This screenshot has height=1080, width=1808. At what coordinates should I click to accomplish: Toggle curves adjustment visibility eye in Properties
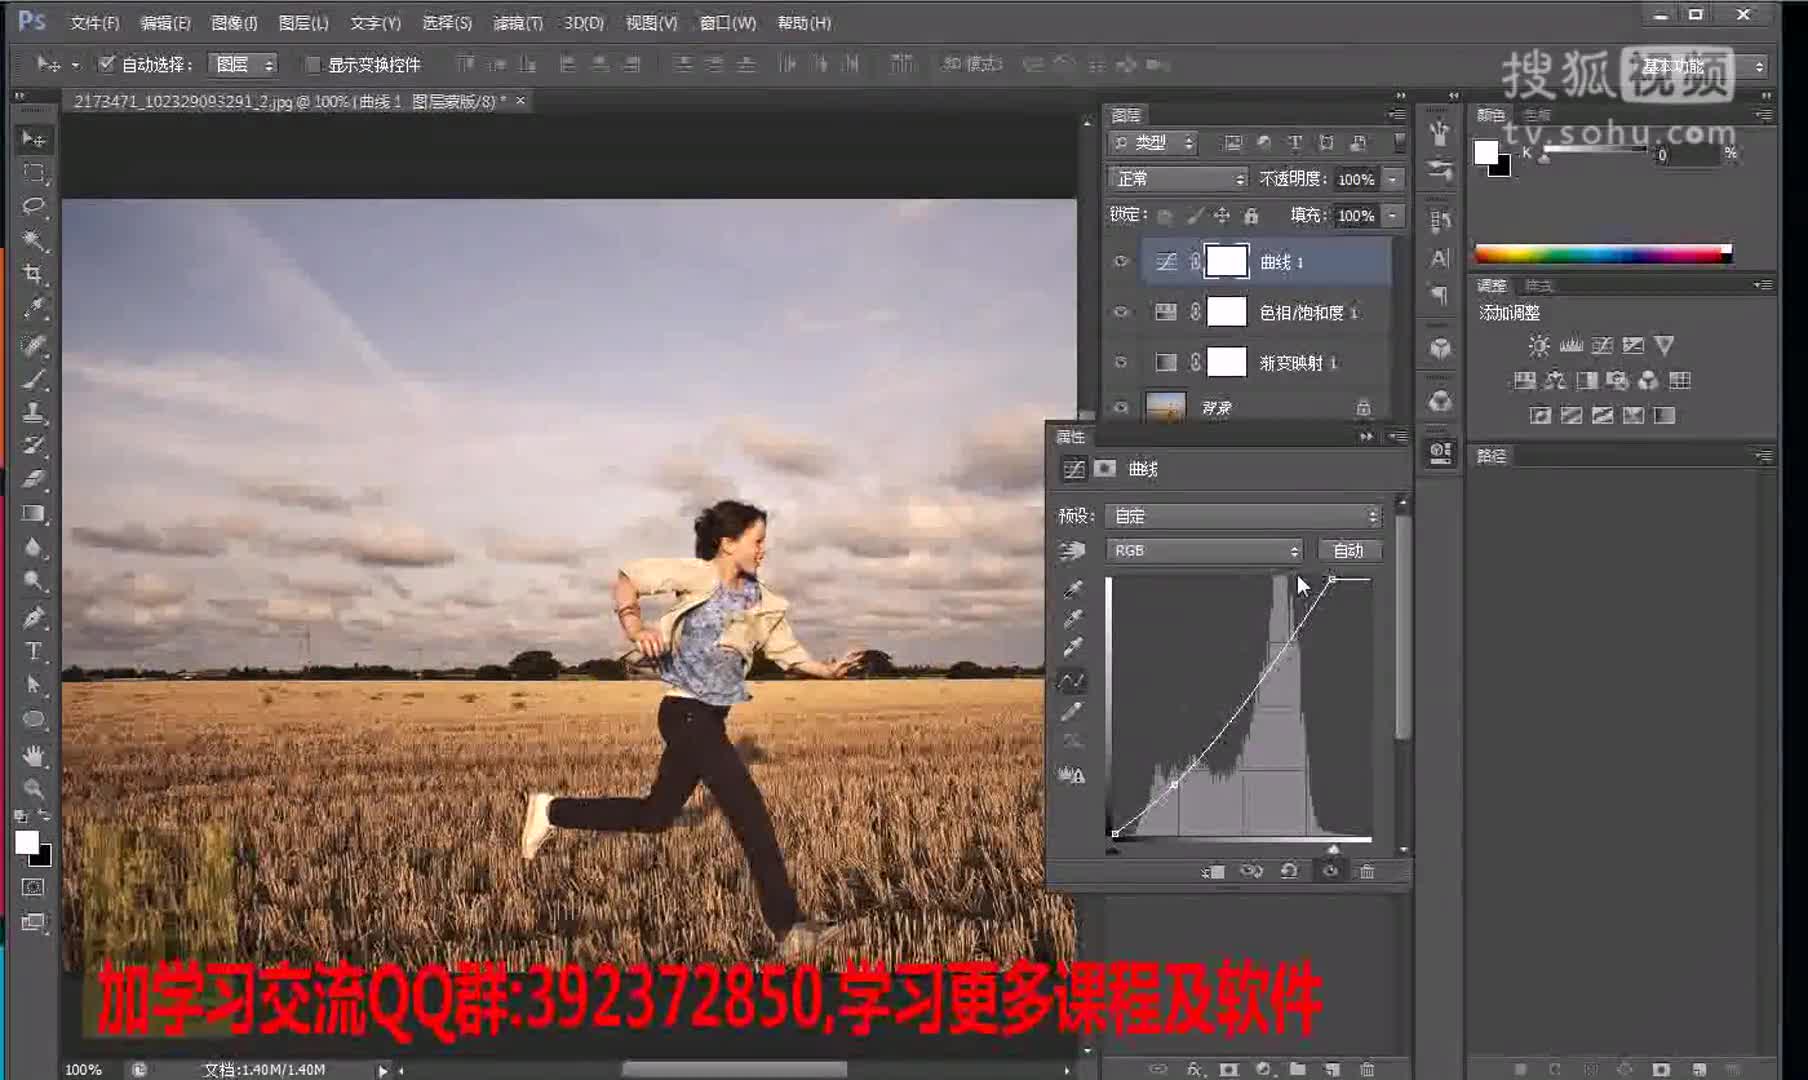point(1330,872)
